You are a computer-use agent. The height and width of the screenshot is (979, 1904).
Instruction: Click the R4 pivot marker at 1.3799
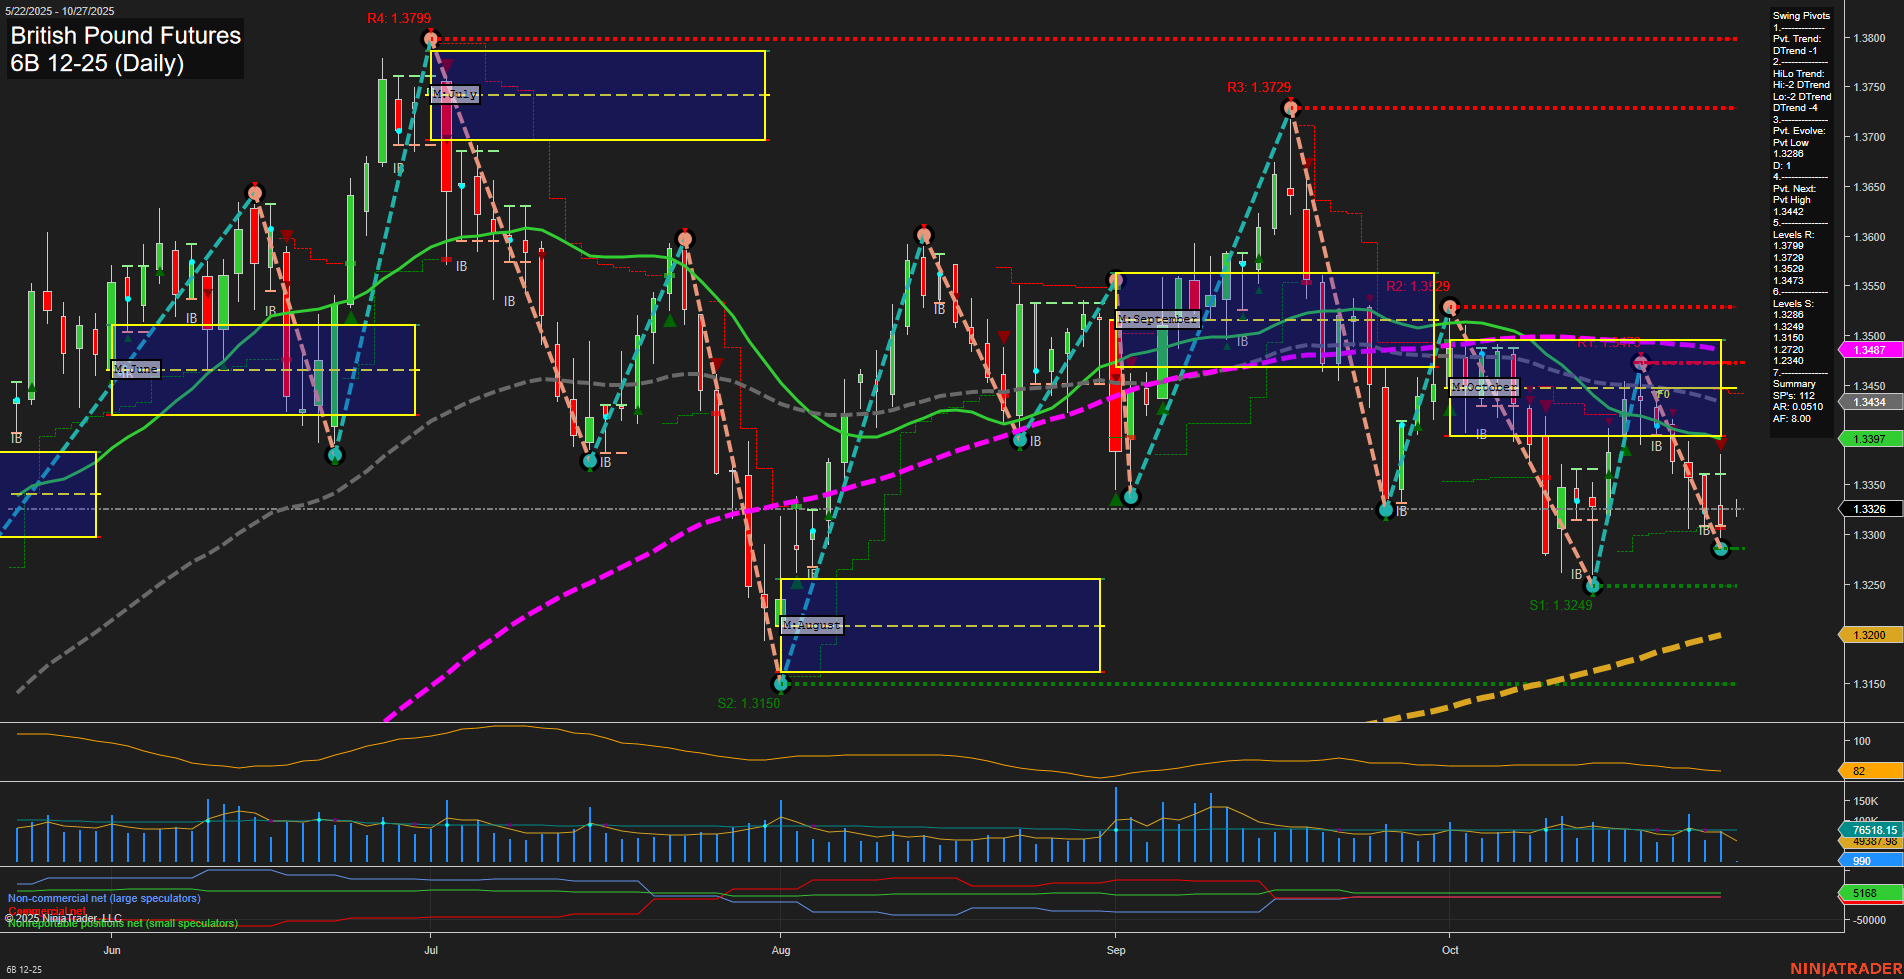click(430, 37)
